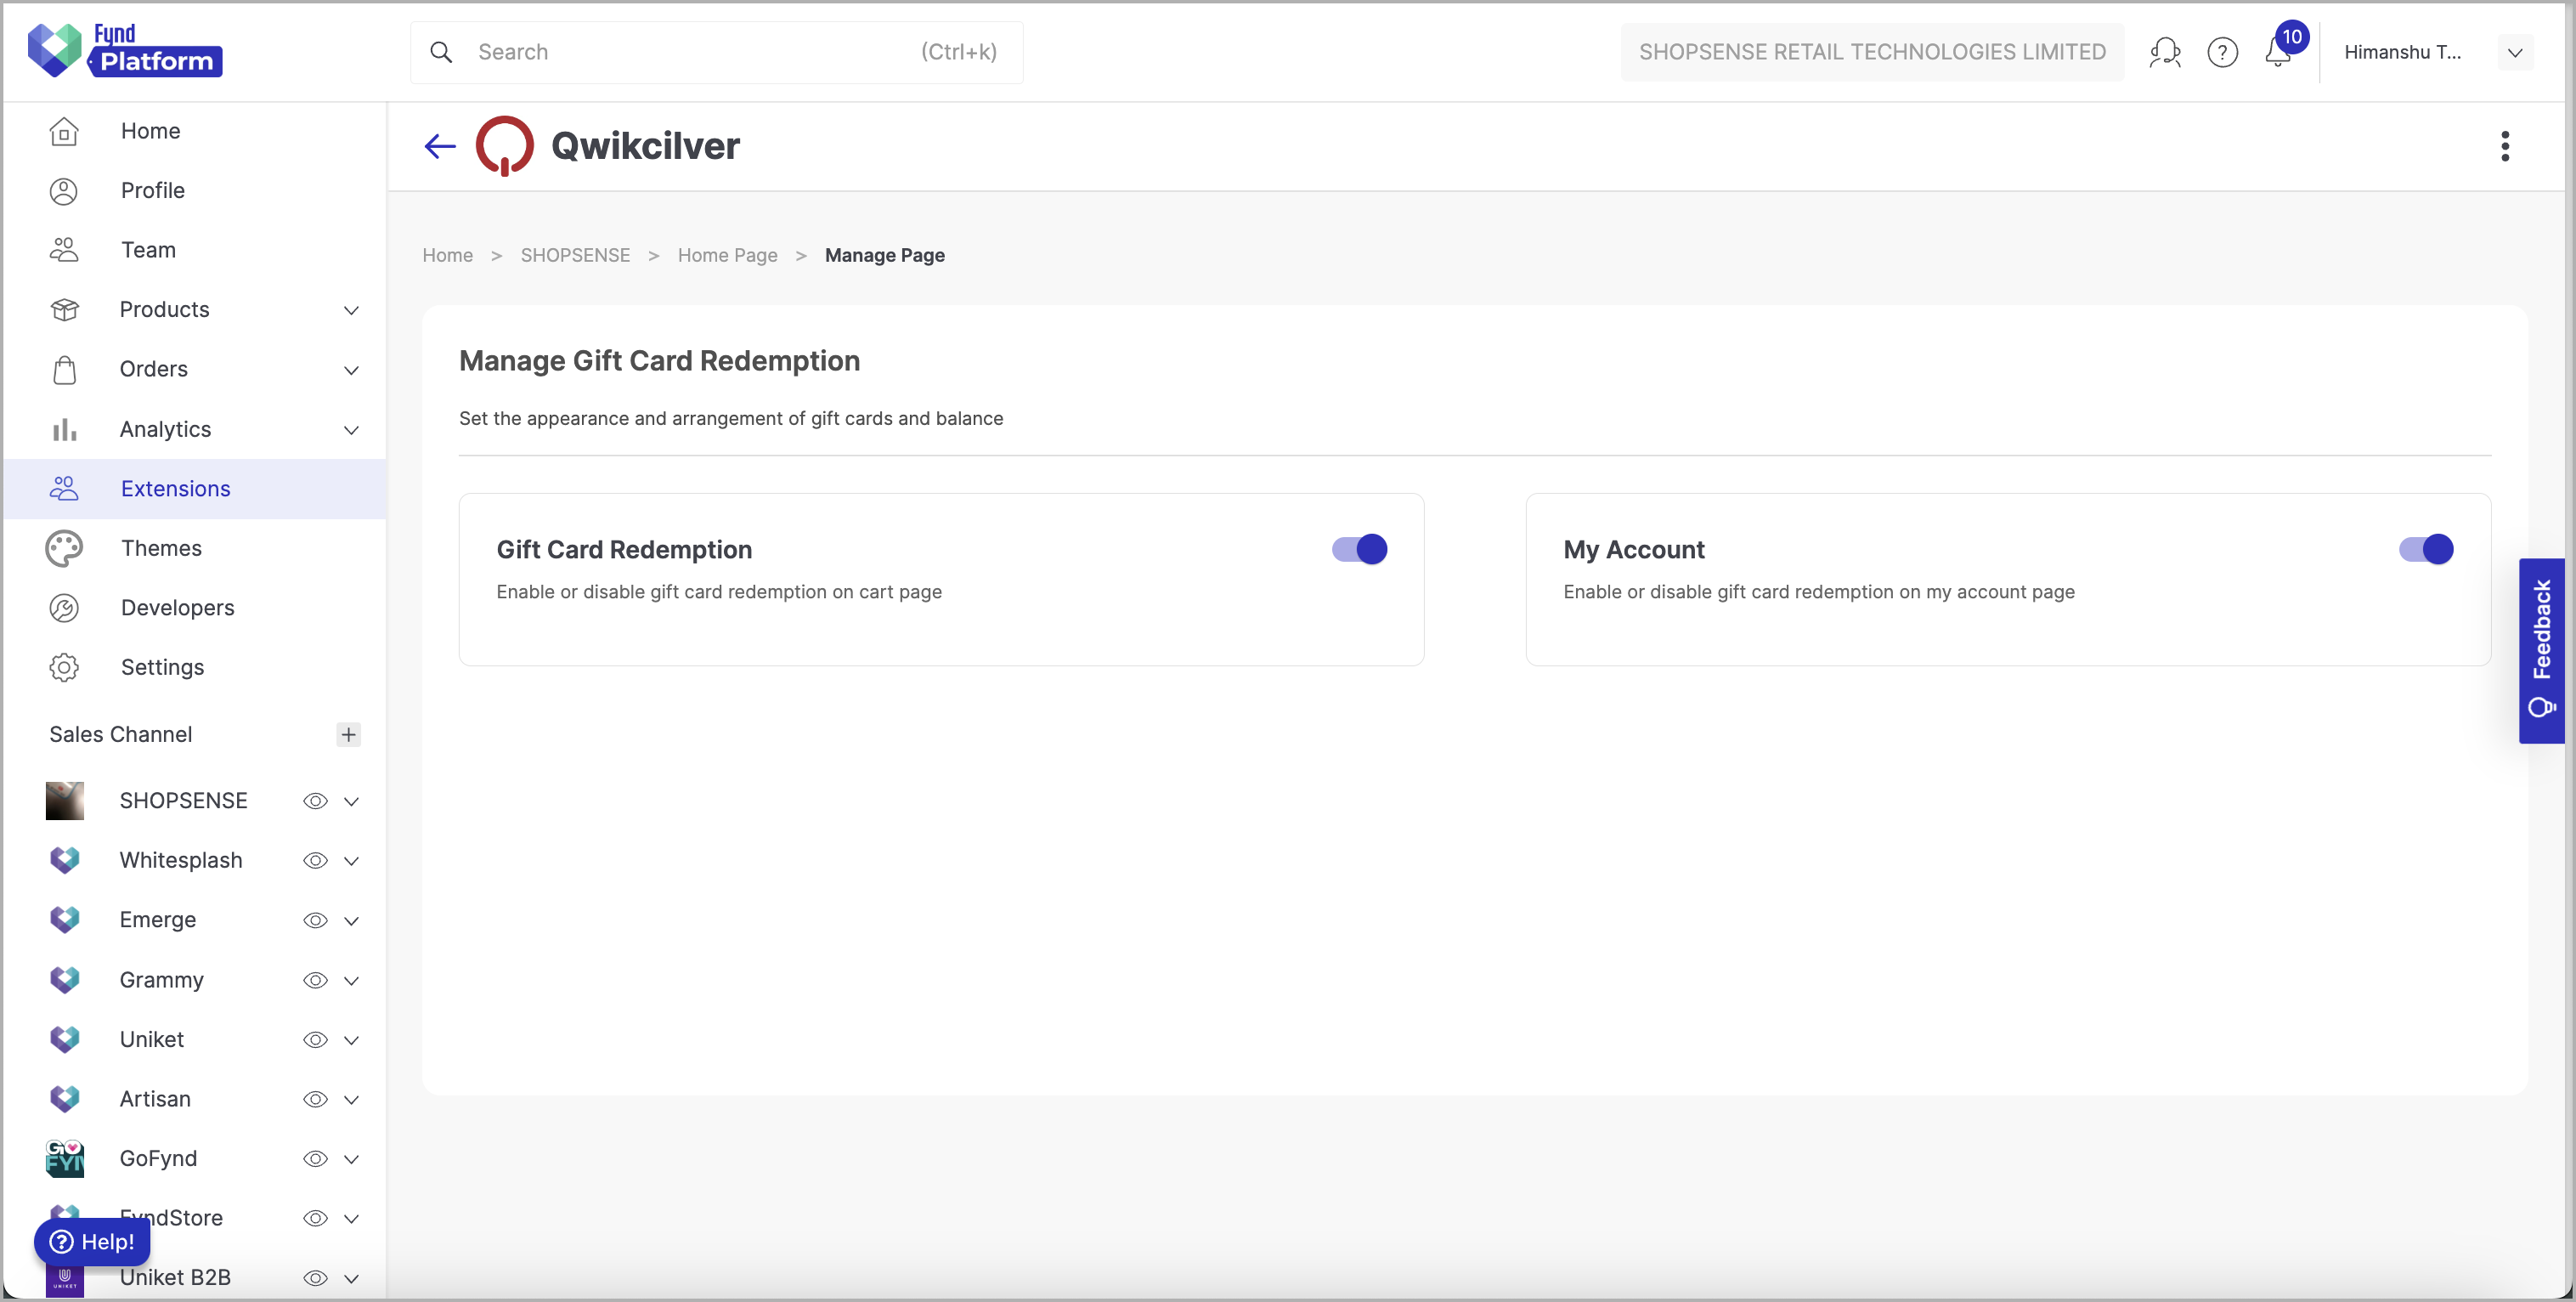This screenshot has width=2576, height=1302.
Task: Click the Themes palette icon
Action: click(64, 549)
